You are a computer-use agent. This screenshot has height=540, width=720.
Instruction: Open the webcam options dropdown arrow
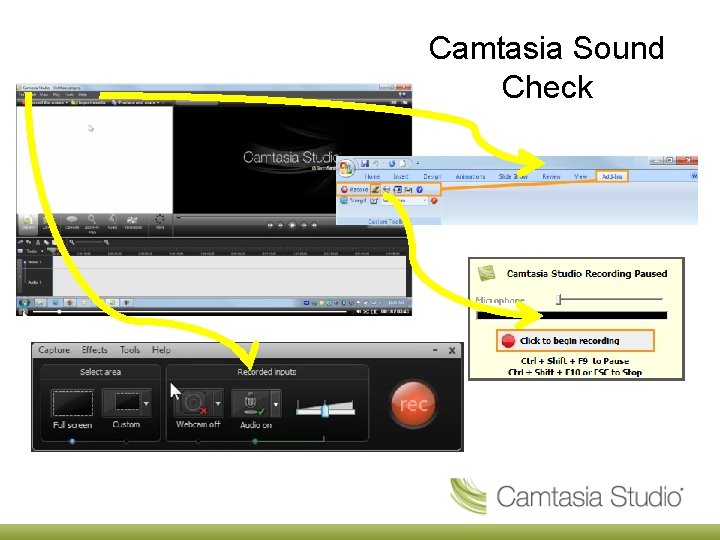click(218, 404)
